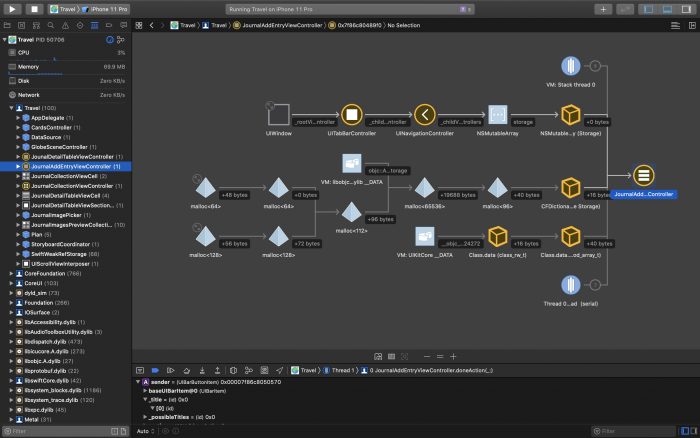The image size is (700, 438).
Task: Click the UINavigationController node in graph
Action: [x=427, y=114]
